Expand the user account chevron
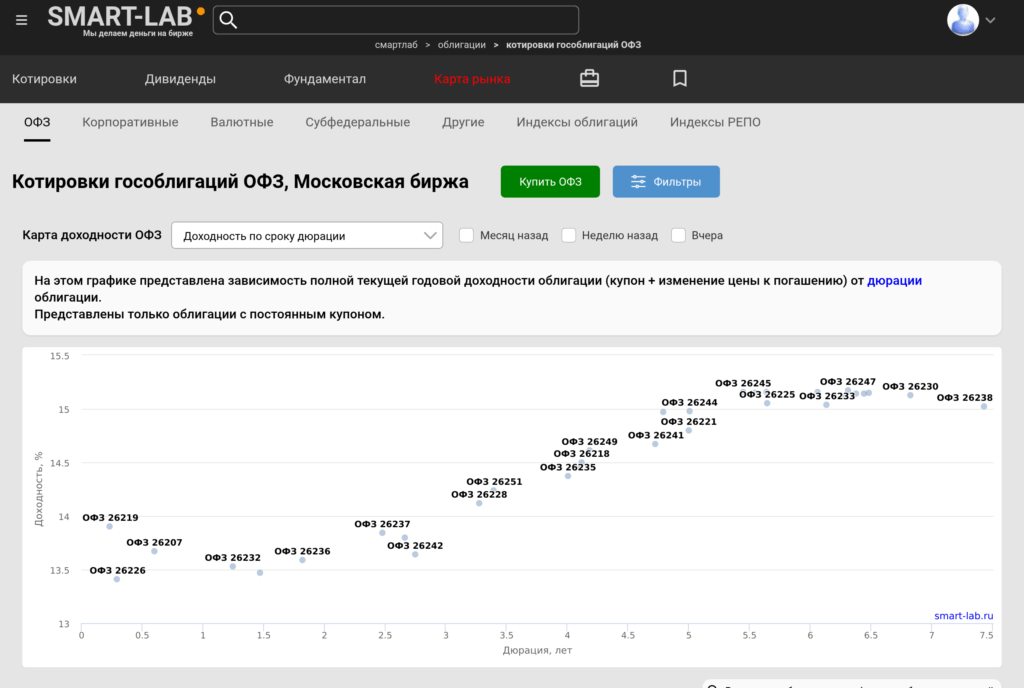Screen dimensions: 1024x688 990,20
